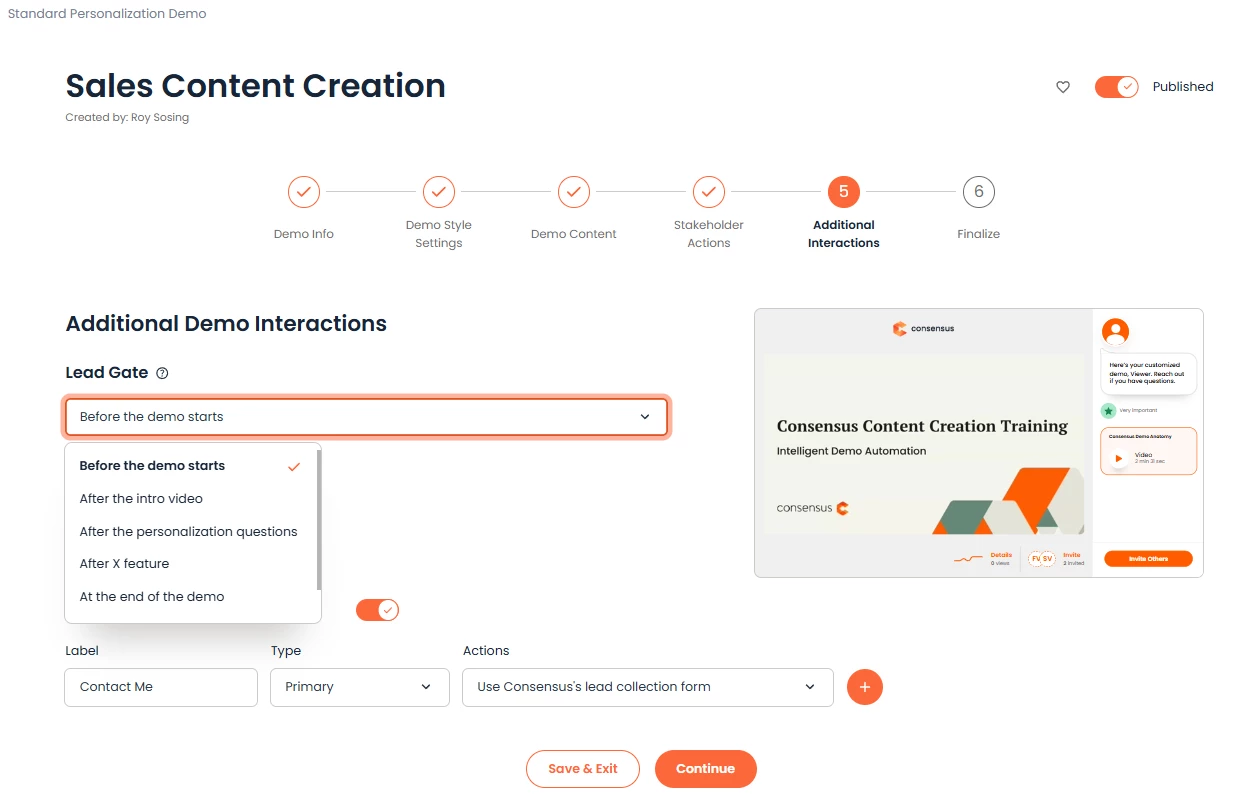This screenshot has height=808, width=1237.
Task: Select 'After the personalization questions' option
Action: 189,532
